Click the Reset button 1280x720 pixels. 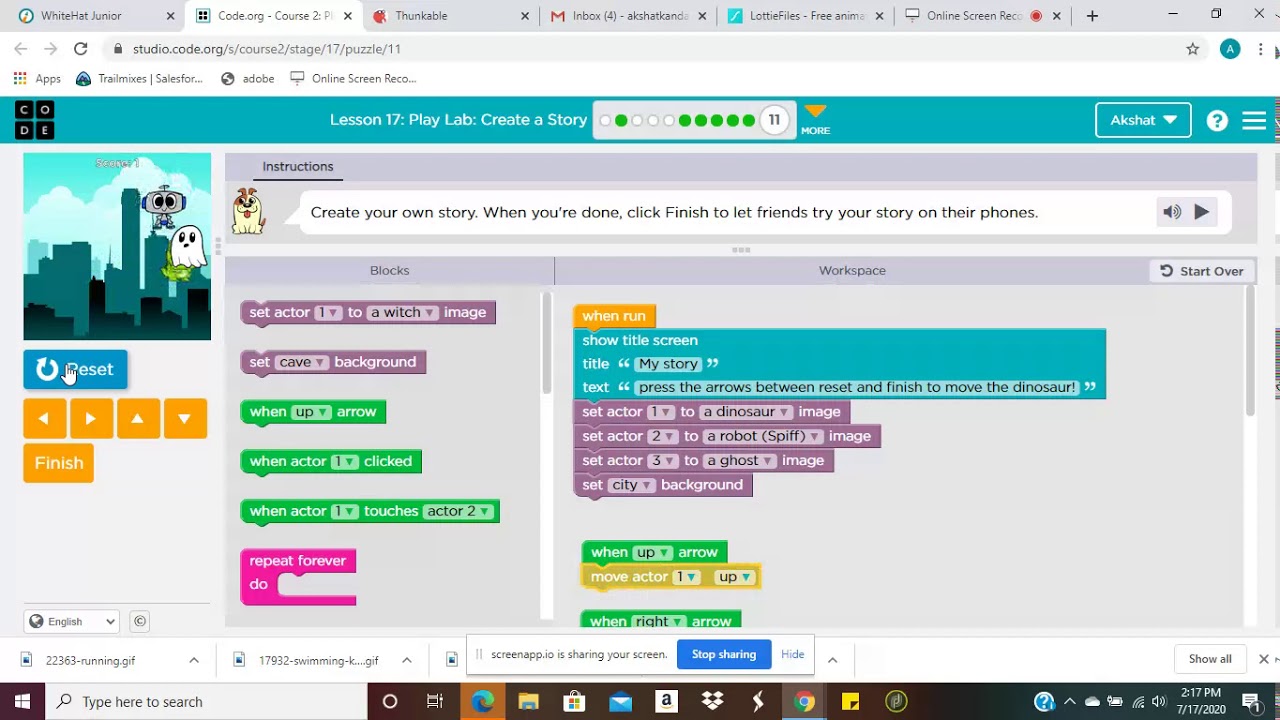pos(75,369)
